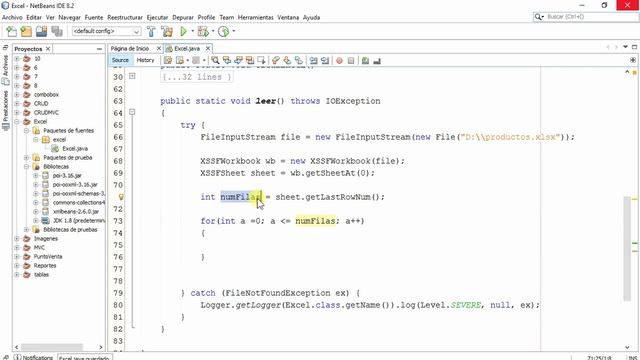The height and width of the screenshot is (360, 640).
Task: Minimize the Proyectos panel
Action: [99, 49]
